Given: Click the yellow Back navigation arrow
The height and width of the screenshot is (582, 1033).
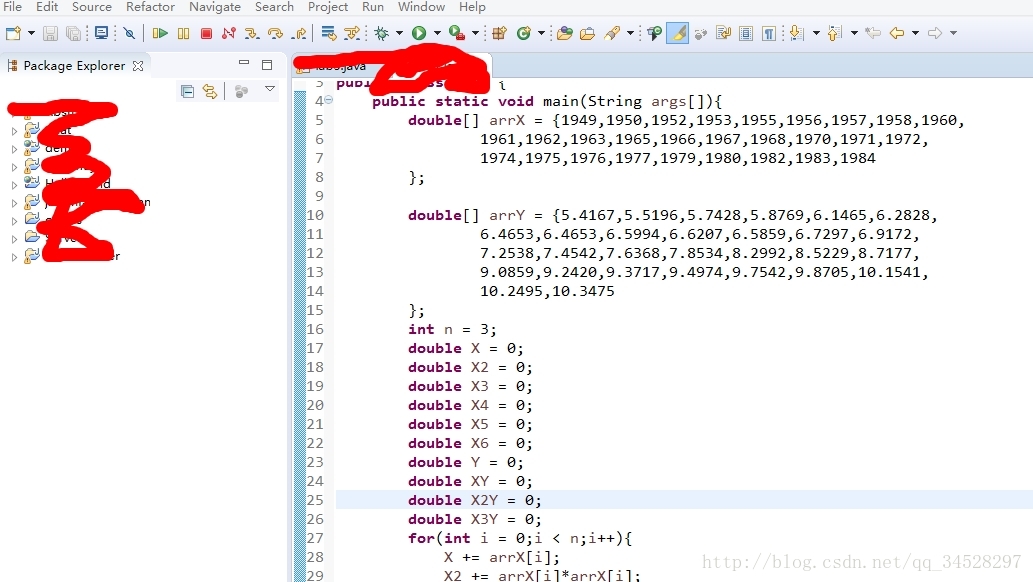Looking at the screenshot, I should pos(897,33).
